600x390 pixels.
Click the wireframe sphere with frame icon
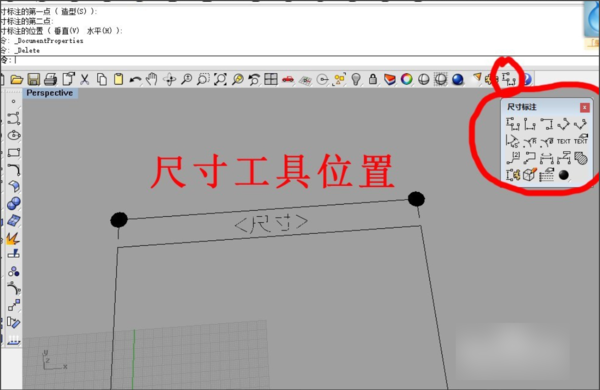point(440,80)
